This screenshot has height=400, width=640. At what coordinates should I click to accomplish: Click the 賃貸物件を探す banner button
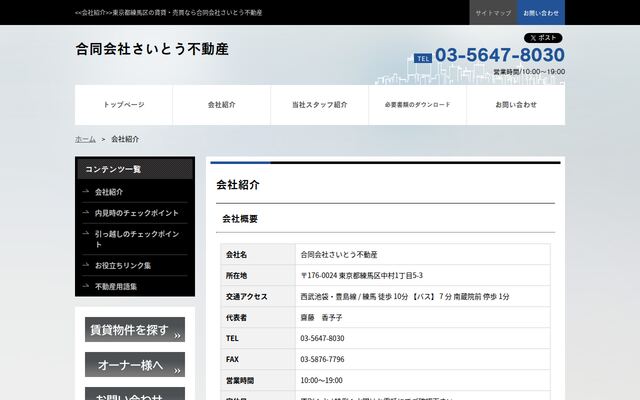click(135, 329)
